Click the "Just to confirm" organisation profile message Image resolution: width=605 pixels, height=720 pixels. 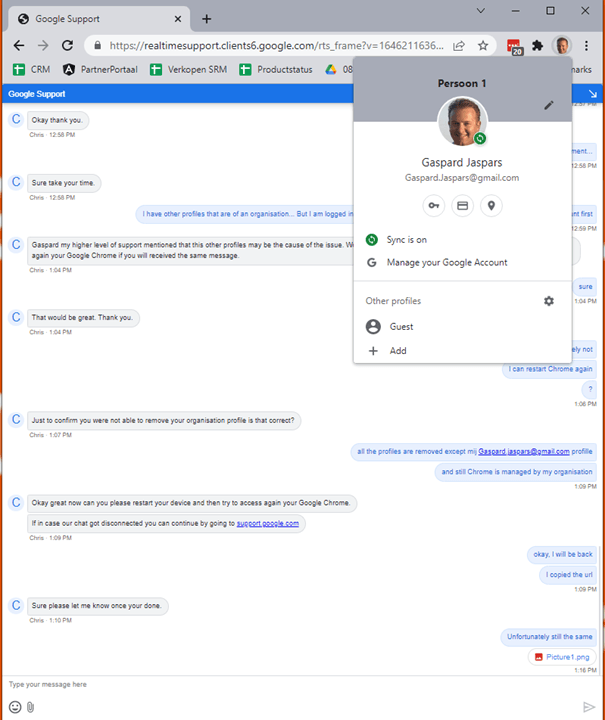tap(163, 421)
